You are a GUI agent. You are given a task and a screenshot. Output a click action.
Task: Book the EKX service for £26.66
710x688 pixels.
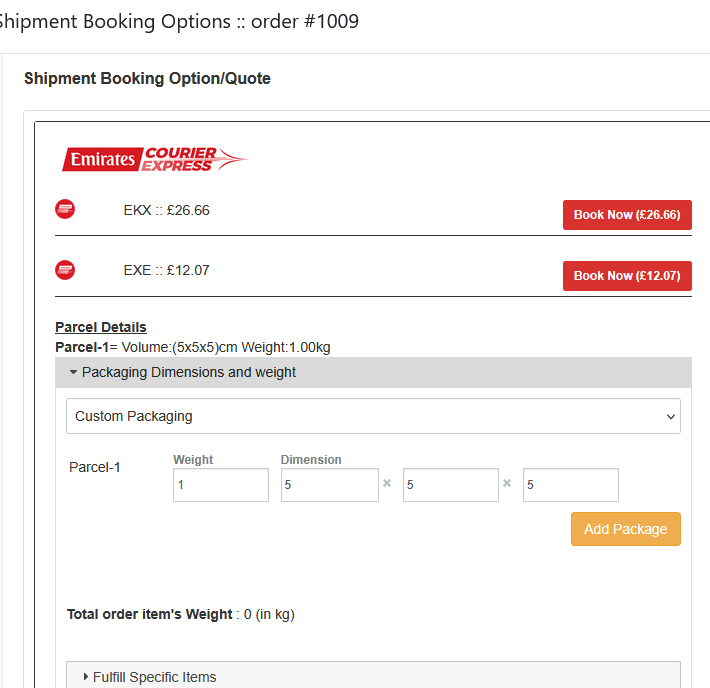(x=627, y=215)
